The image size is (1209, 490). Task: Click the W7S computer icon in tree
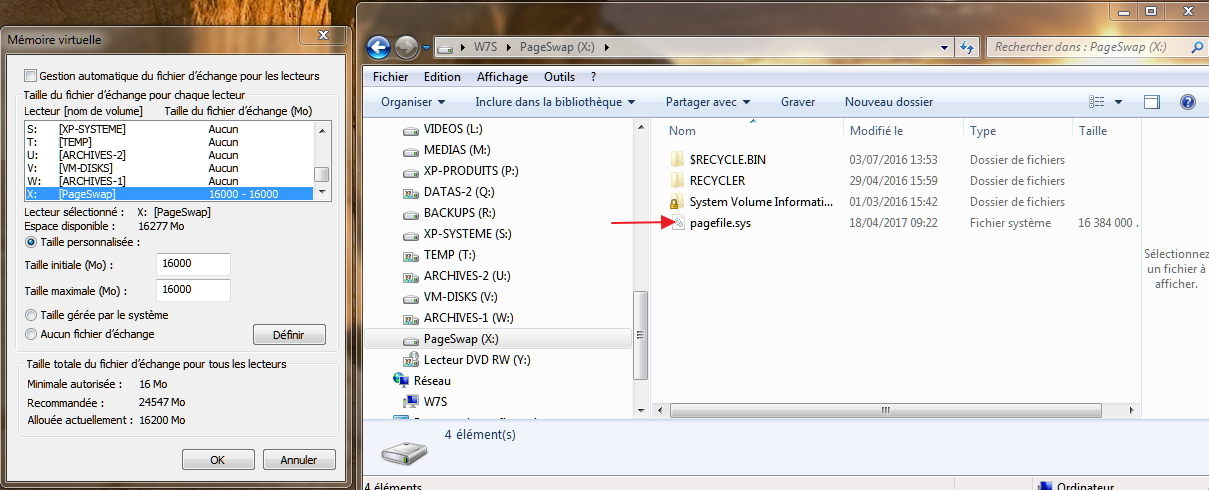pos(410,402)
